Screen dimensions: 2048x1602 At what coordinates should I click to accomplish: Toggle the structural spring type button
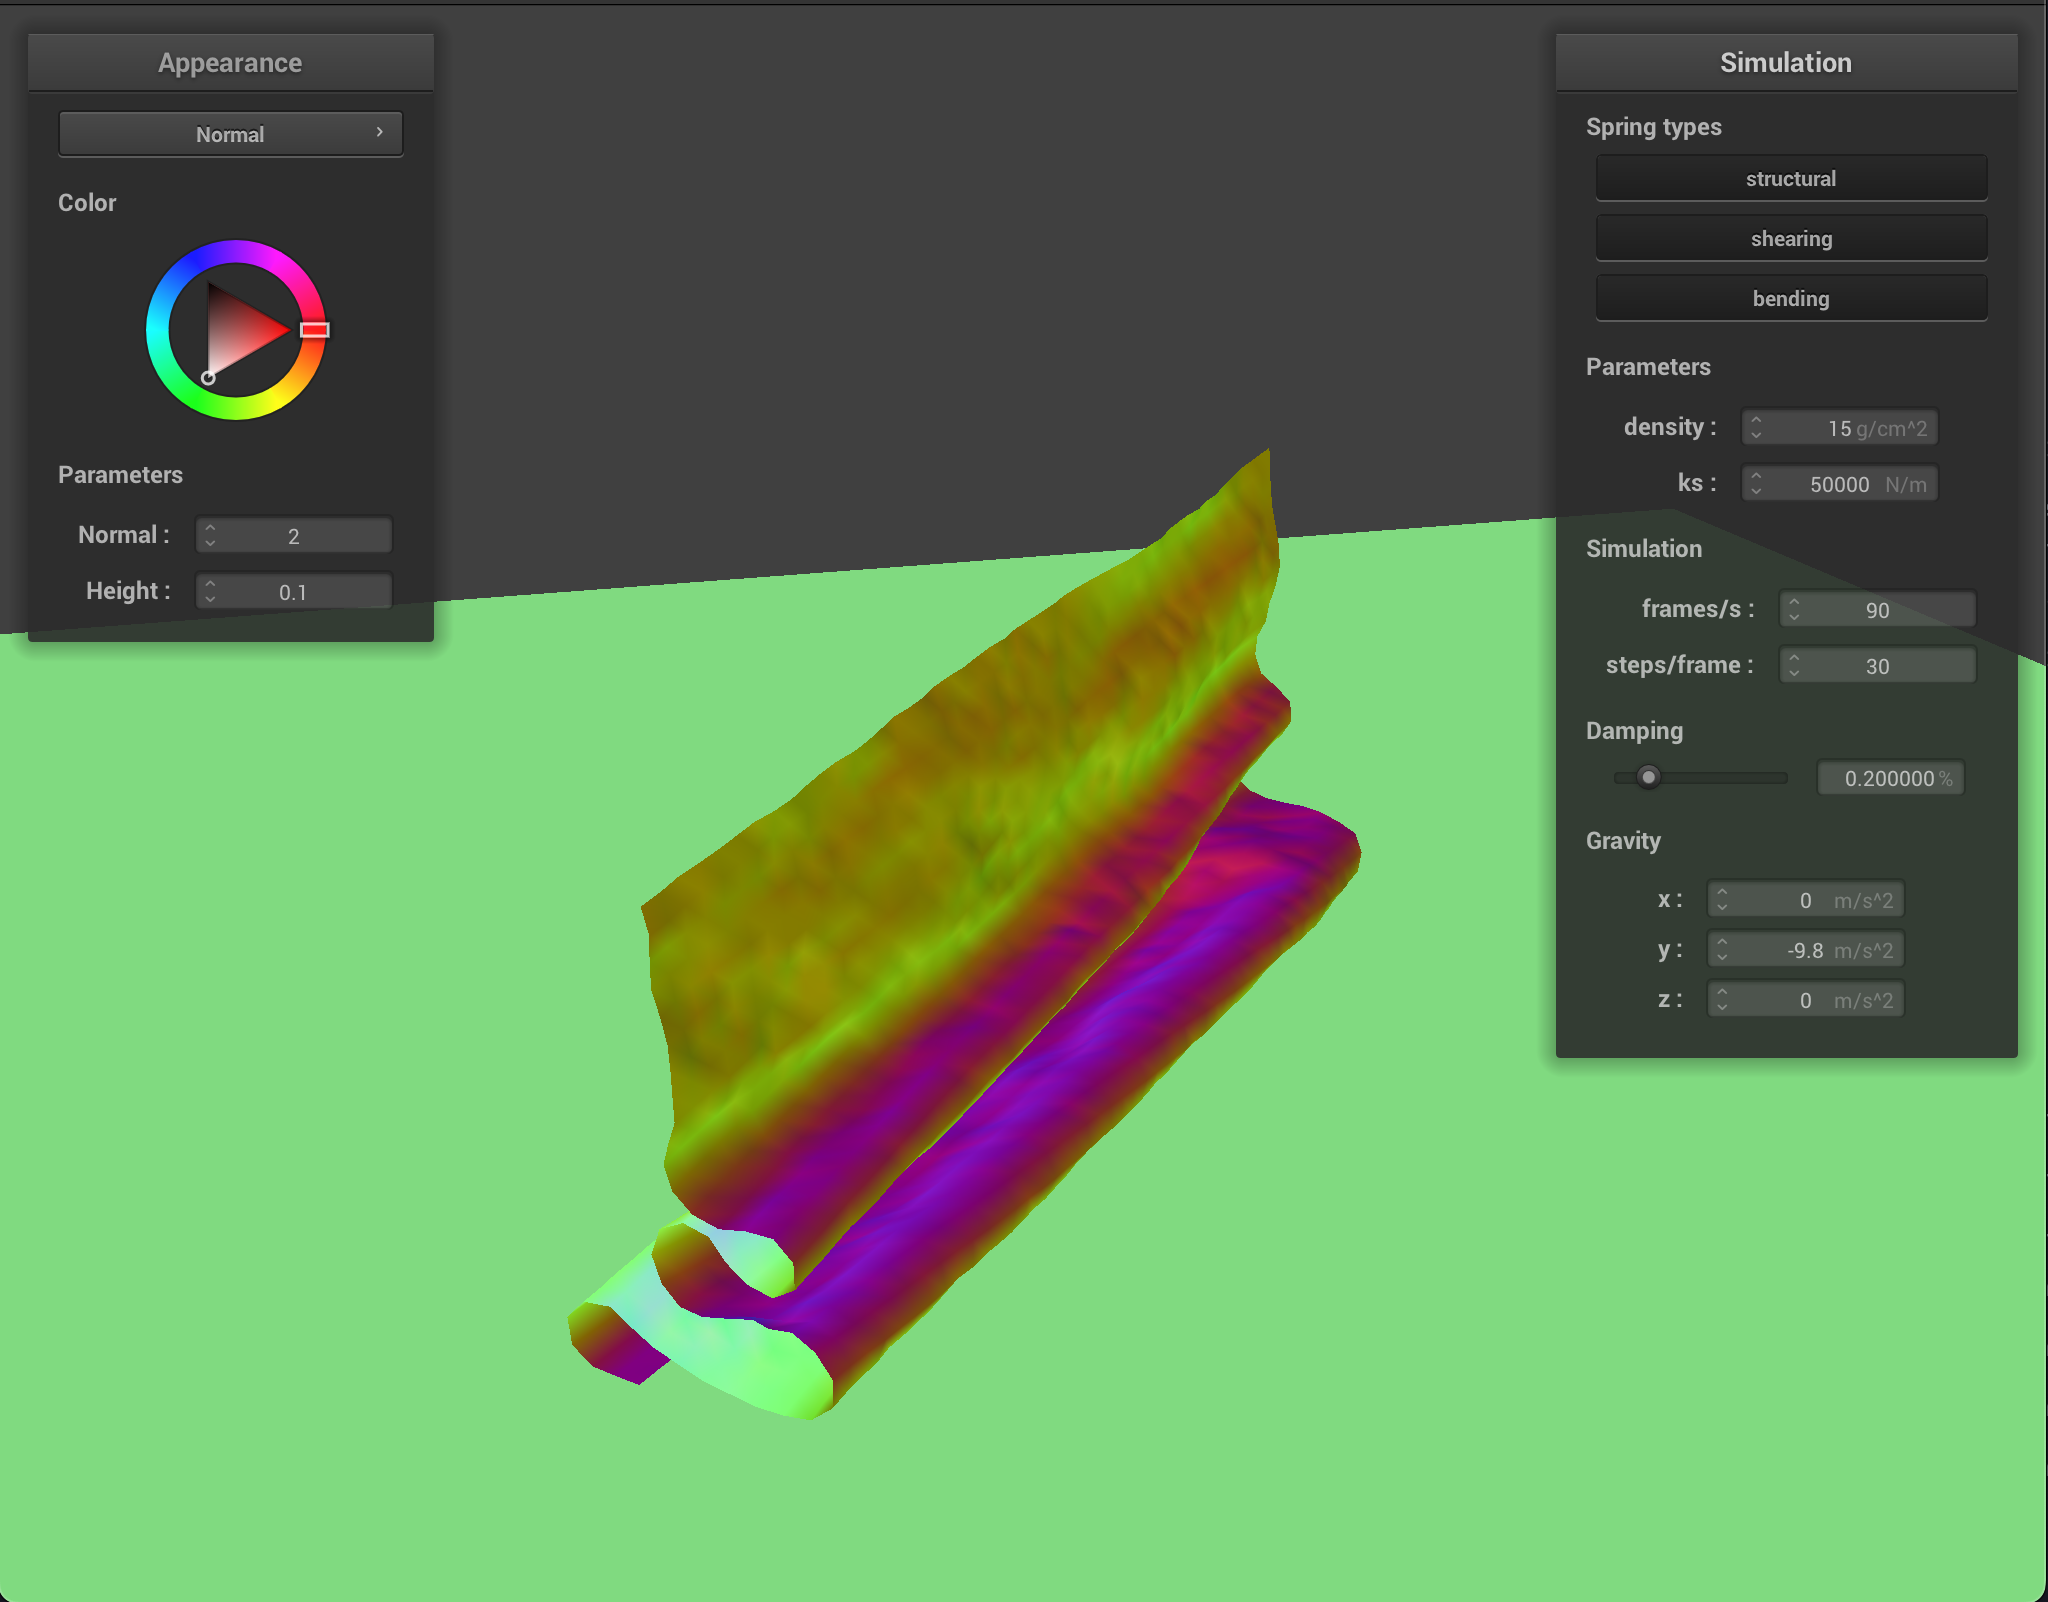(1790, 179)
